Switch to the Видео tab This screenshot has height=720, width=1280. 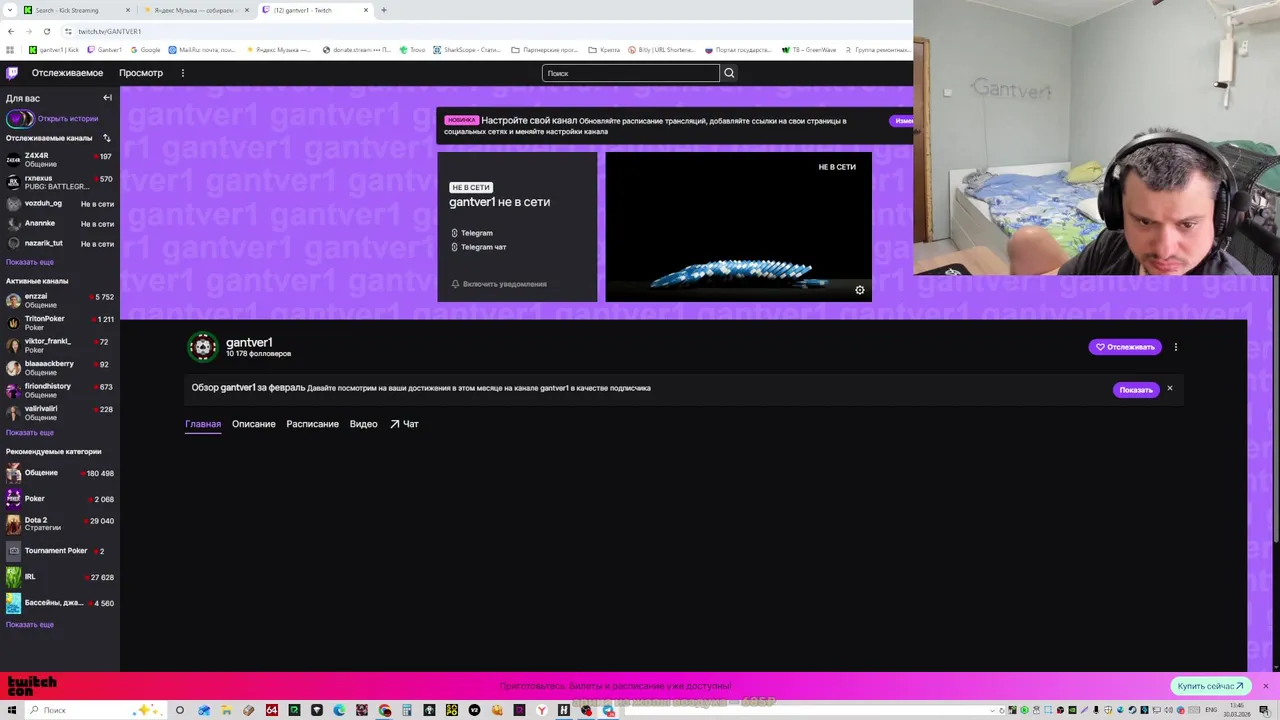tap(364, 424)
